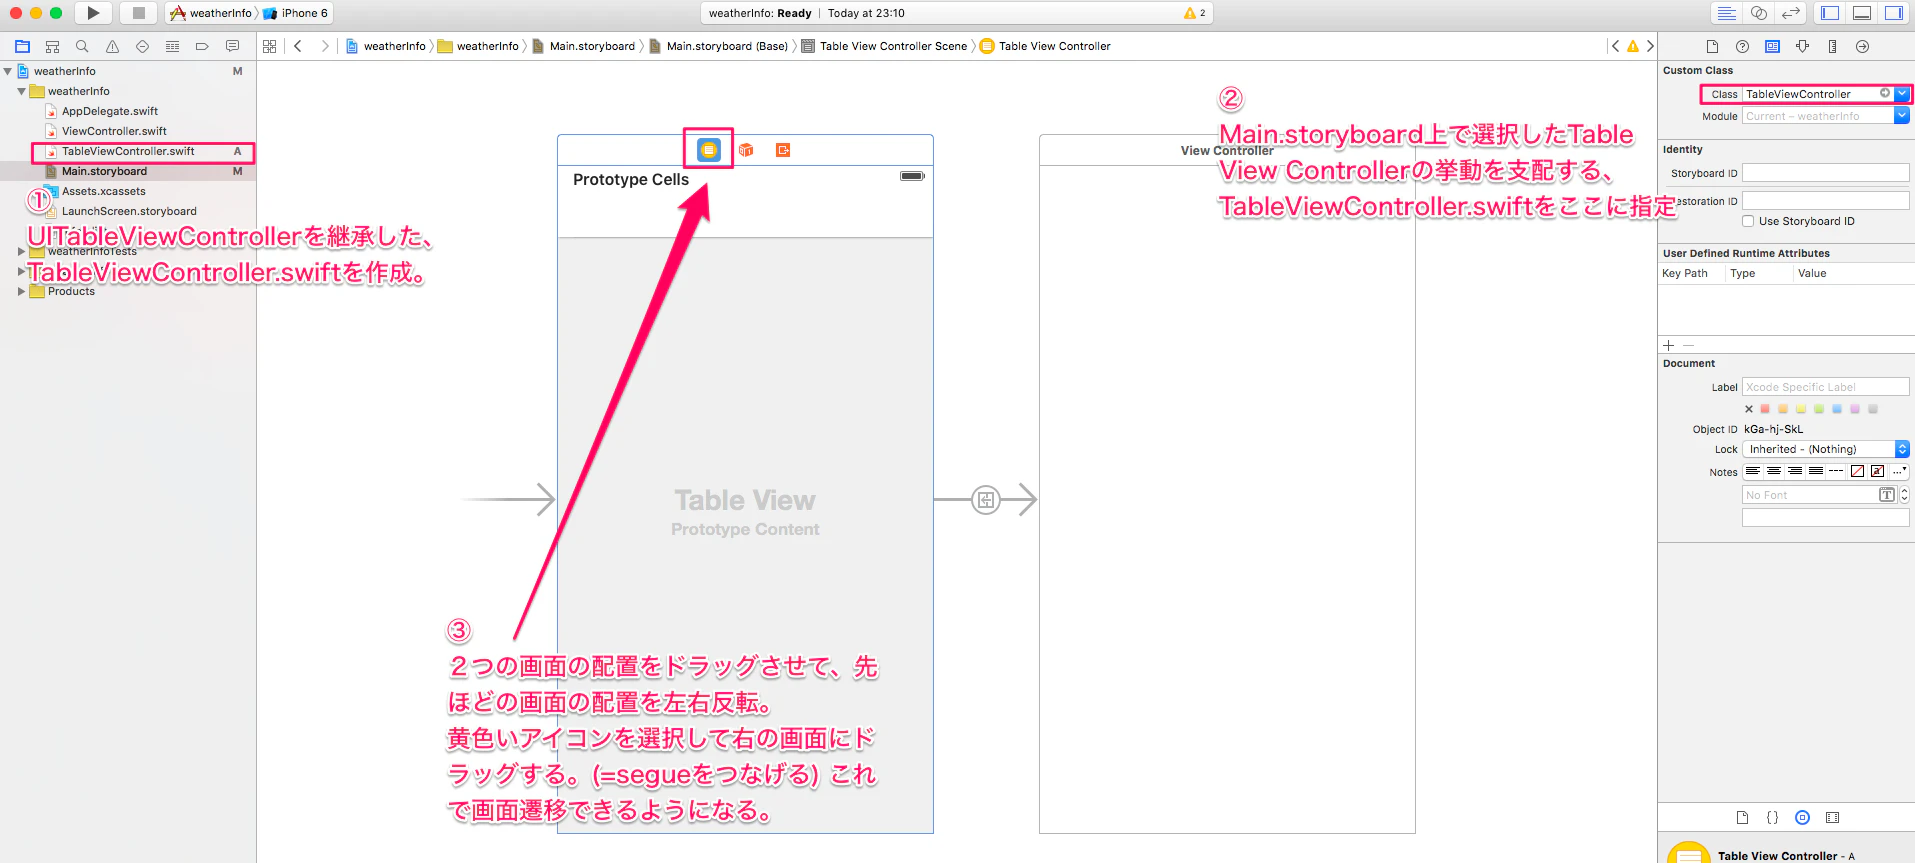Show related items grid icon
The height and width of the screenshot is (863, 1915).
click(x=269, y=46)
